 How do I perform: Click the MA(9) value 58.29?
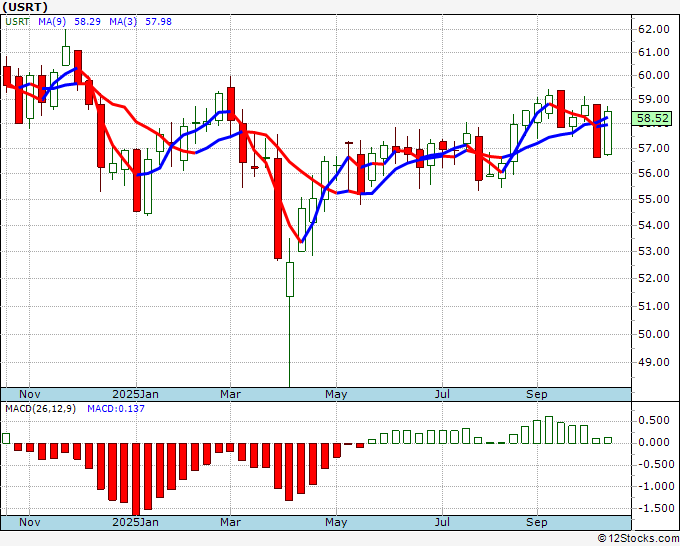tap(87, 21)
